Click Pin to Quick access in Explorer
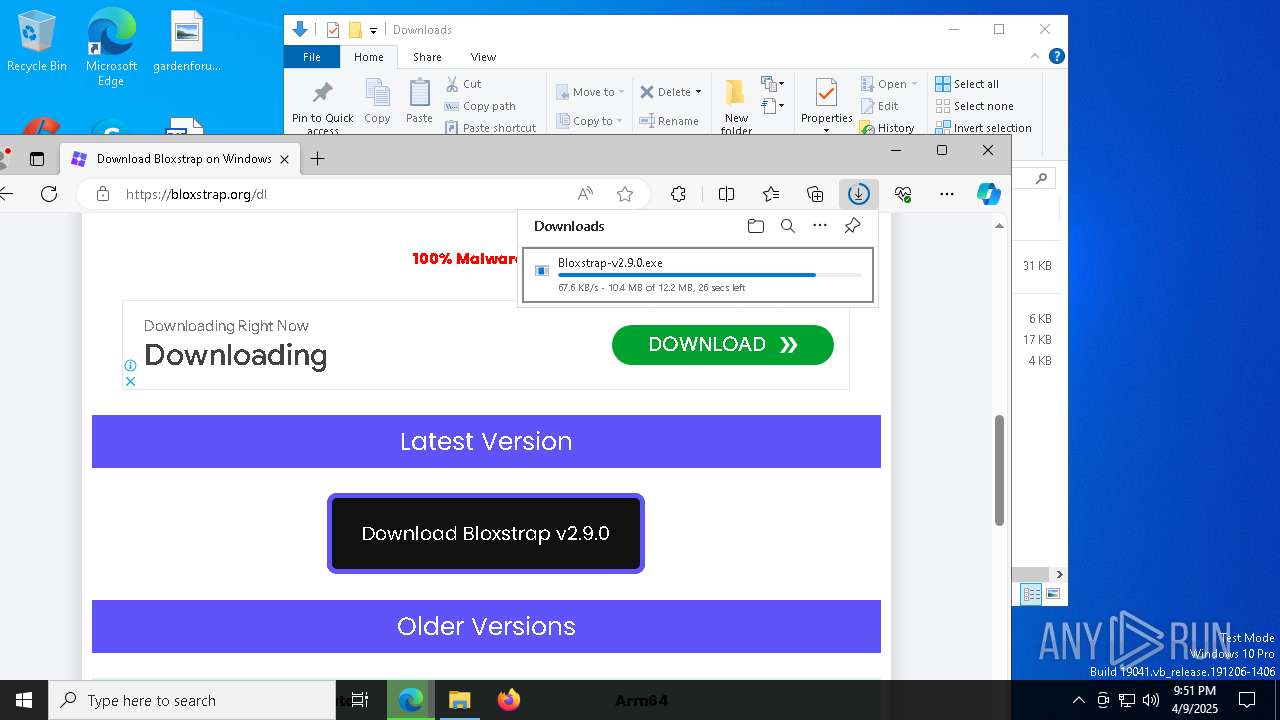Viewport: 1280px width, 720px height. (322, 107)
